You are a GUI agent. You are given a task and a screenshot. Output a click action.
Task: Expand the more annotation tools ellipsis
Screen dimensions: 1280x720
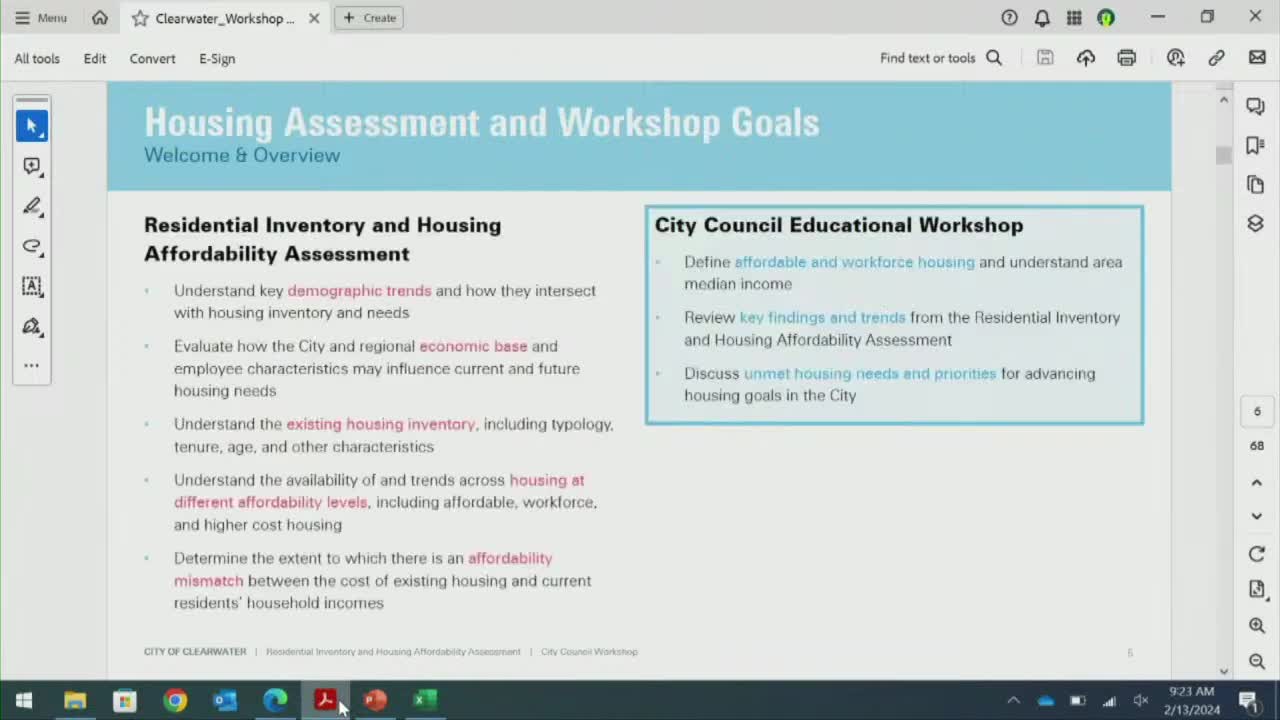31,365
